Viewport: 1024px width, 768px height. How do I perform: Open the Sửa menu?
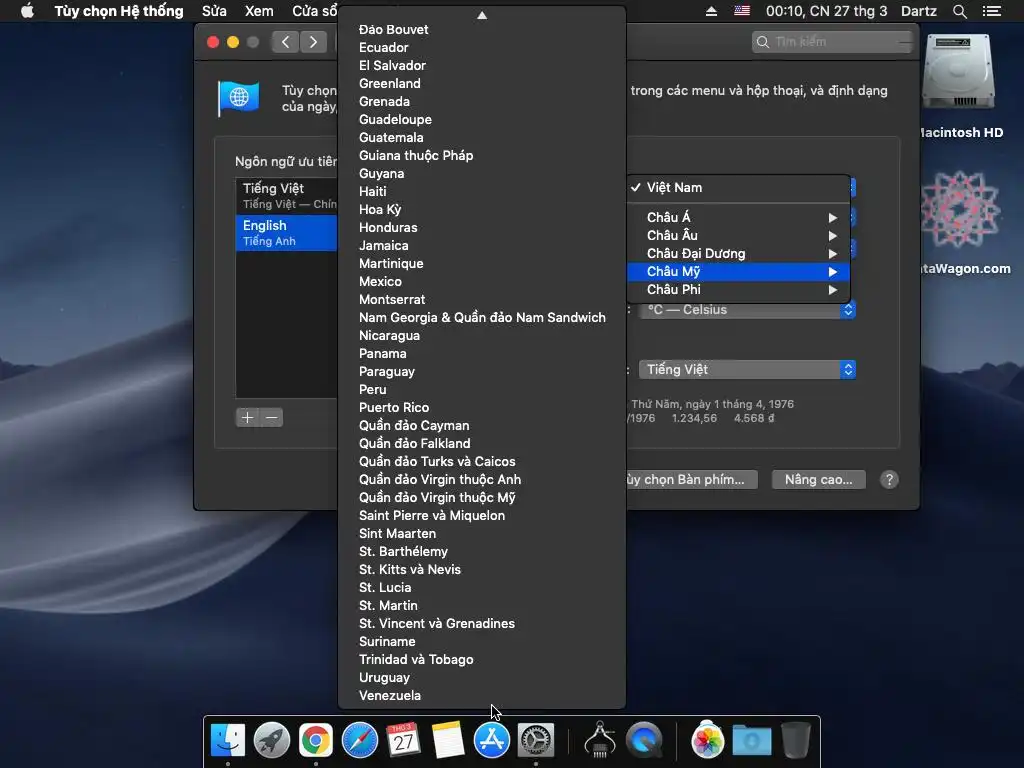[x=214, y=11]
